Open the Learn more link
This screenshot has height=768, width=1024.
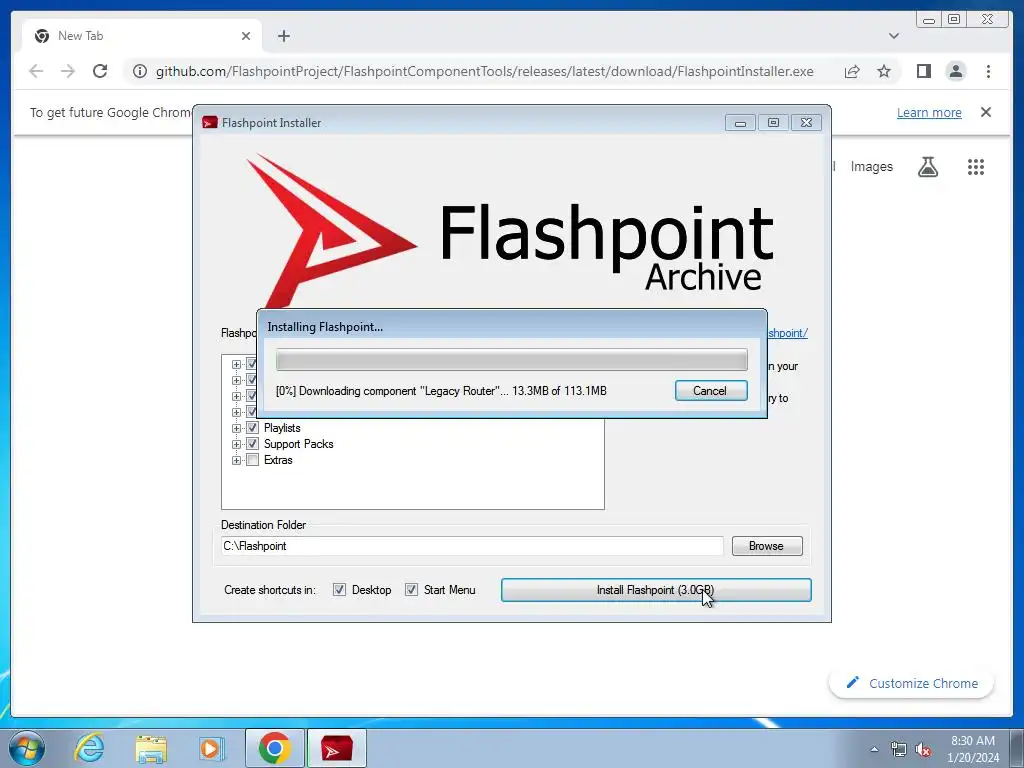(x=929, y=112)
